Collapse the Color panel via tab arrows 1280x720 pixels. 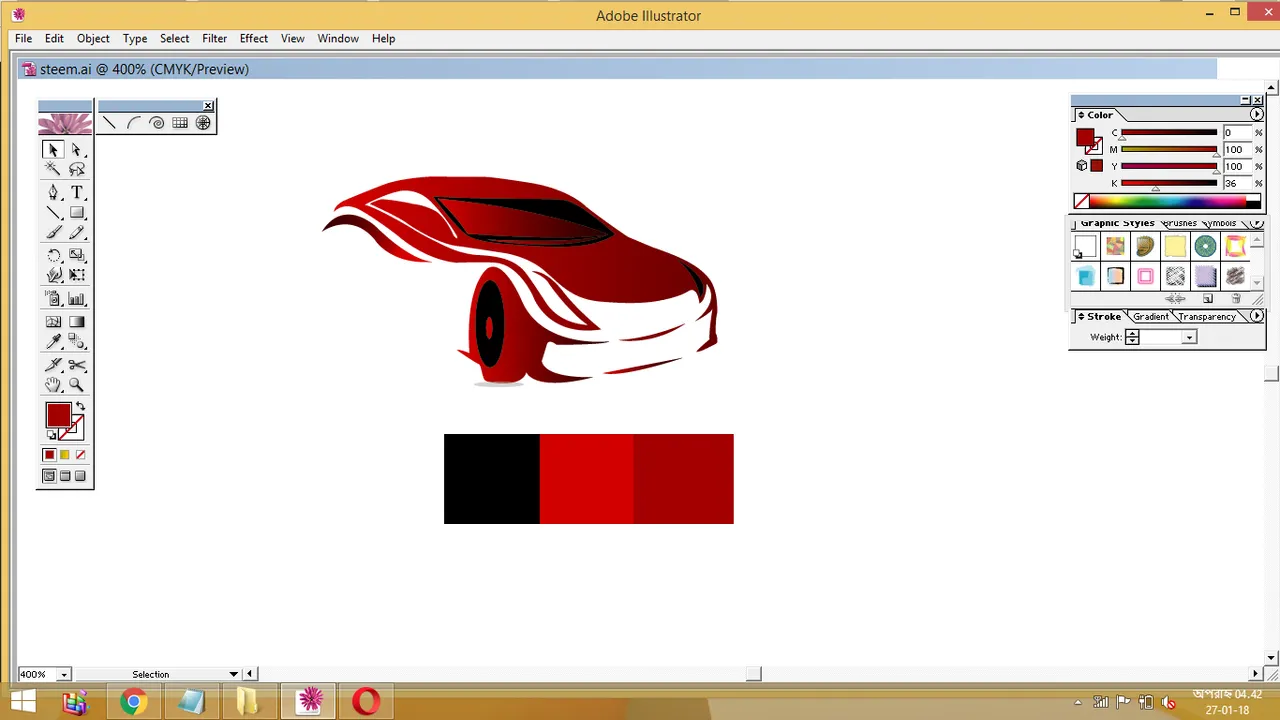(1081, 115)
